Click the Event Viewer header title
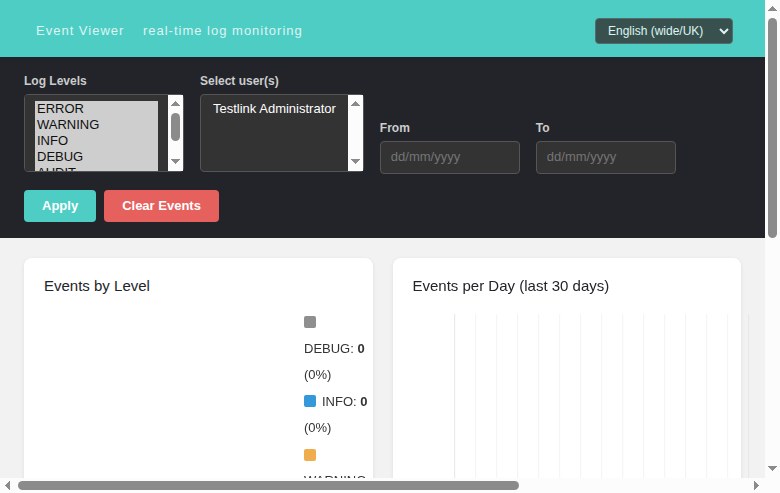This screenshot has height=493, width=780. click(x=80, y=31)
